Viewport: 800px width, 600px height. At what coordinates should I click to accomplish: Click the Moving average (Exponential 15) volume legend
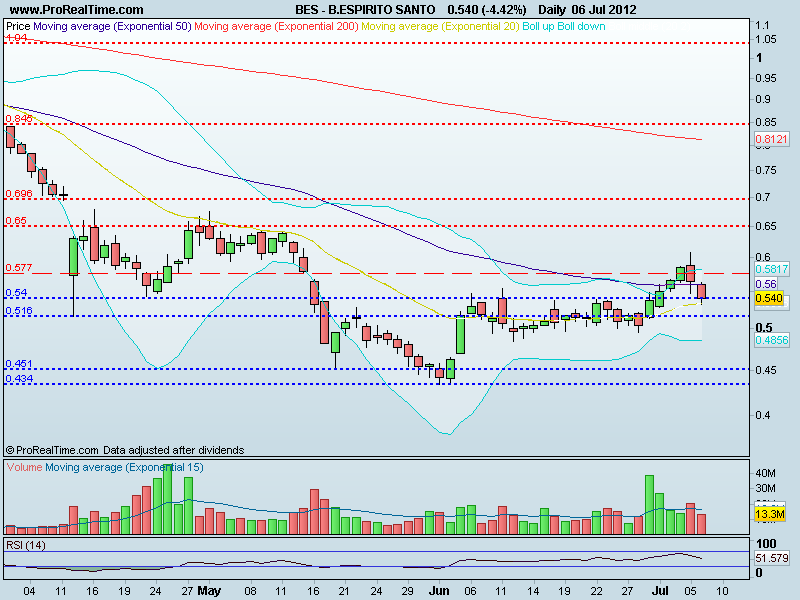point(124,467)
